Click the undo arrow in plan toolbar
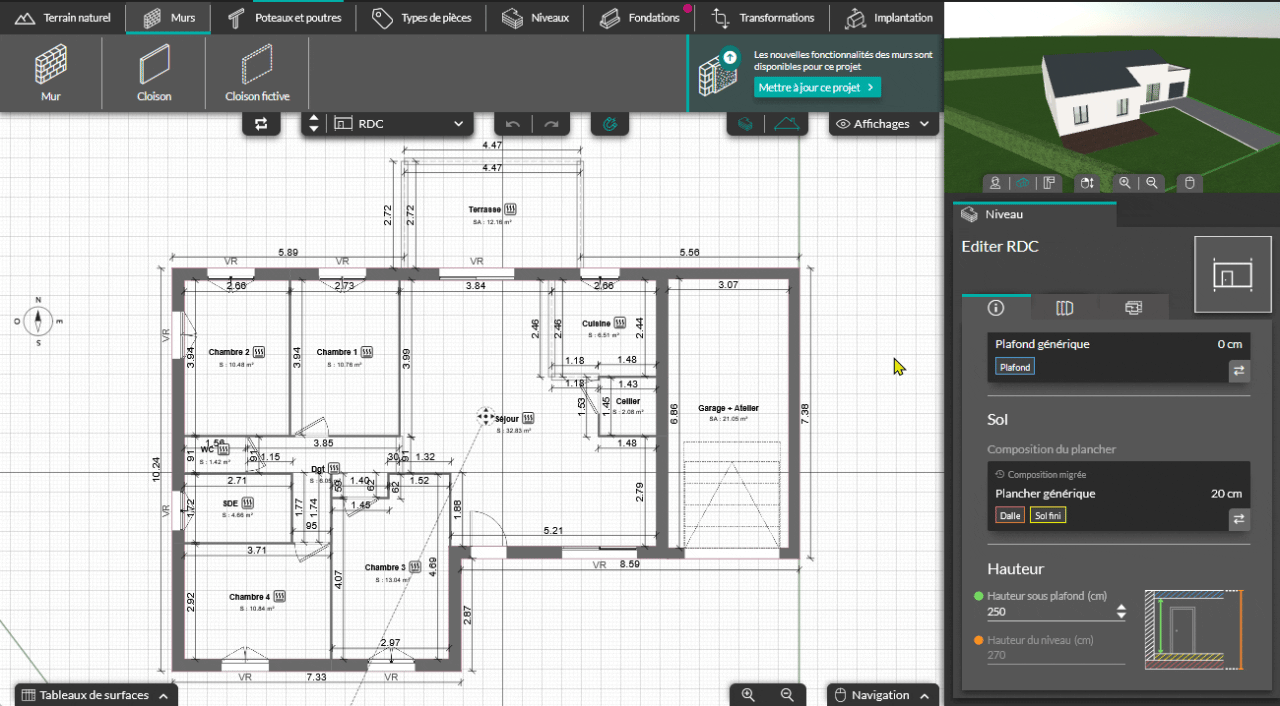 (x=513, y=124)
